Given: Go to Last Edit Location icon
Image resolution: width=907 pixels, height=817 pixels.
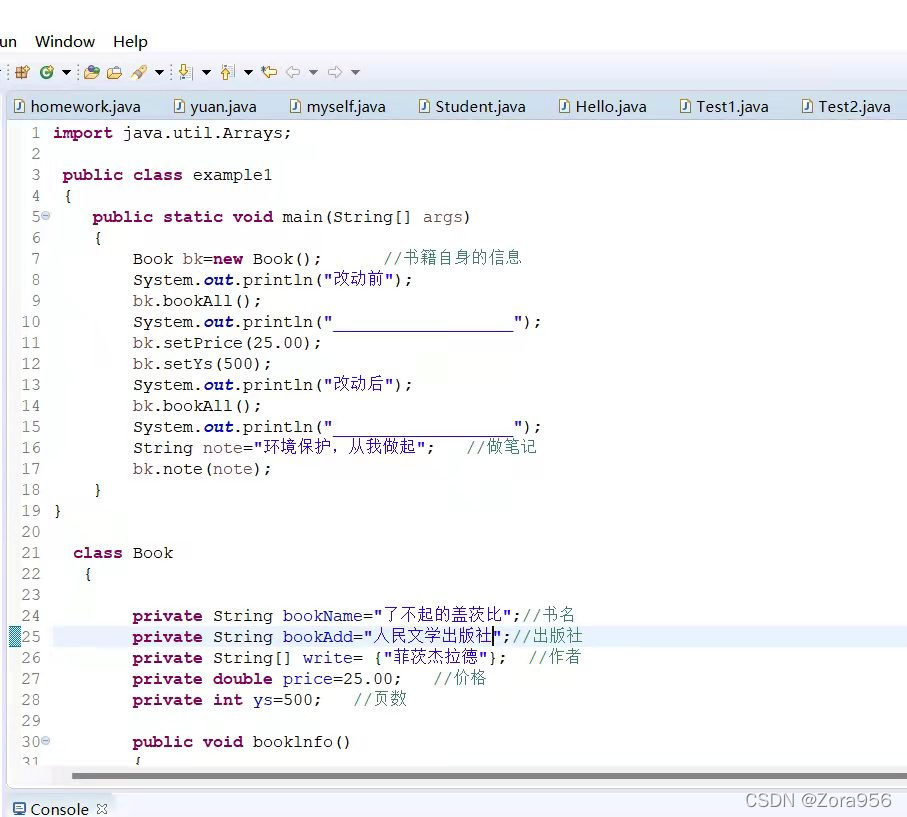Looking at the screenshot, I should click(x=269, y=72).
